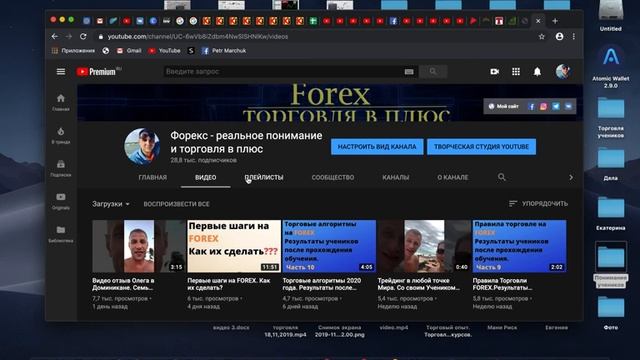Open the 0:40 beach video thumbnail
This screenshot has width=640, height=360.
[424, 246]
